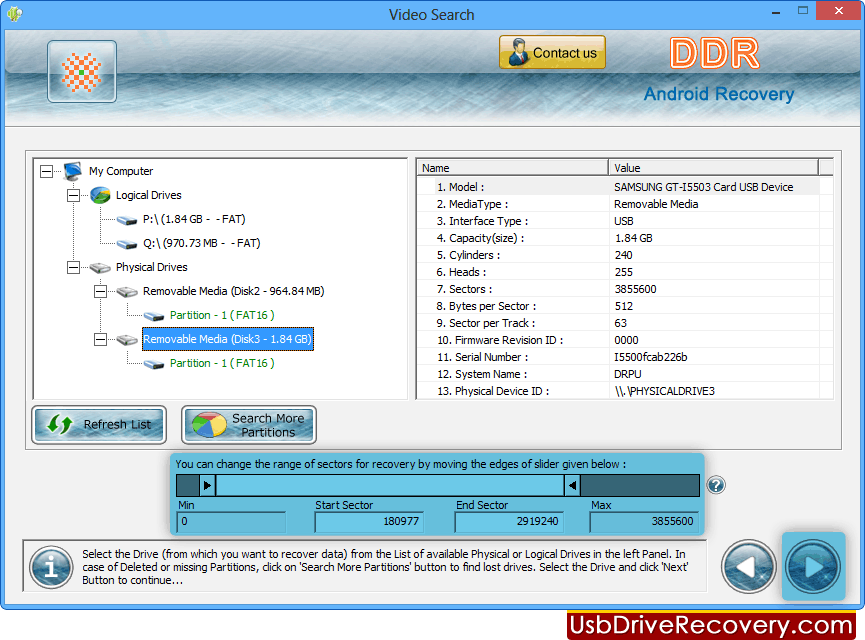Open the slider help question-mark icon
Viewport: 865px width, 640px height.
[716, 486]
